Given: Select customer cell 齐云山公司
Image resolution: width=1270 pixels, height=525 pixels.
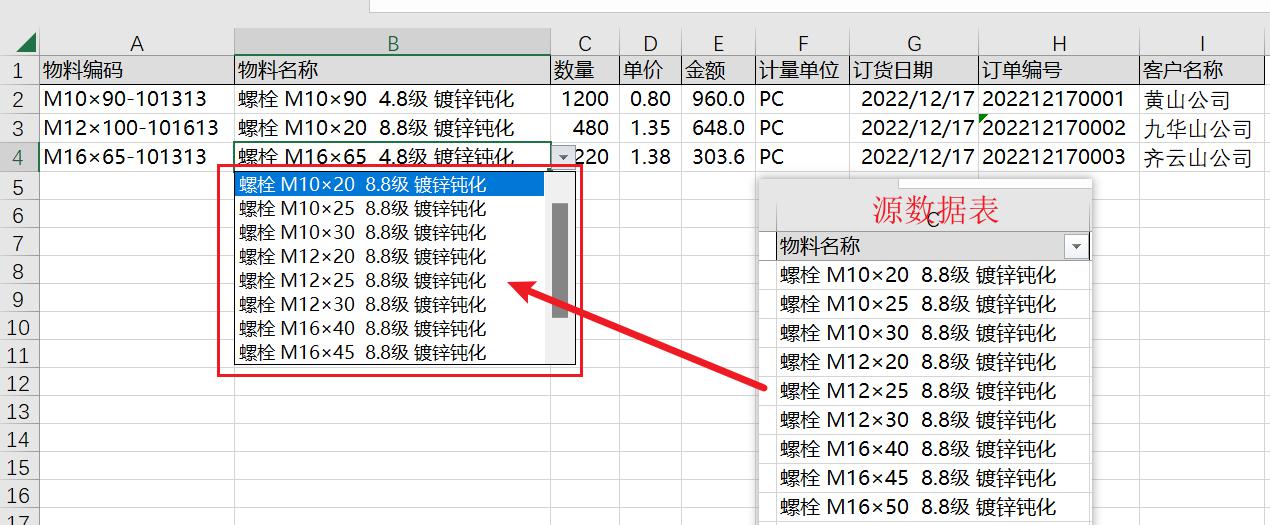Looking at the screenshot, I should [1203, 157].
